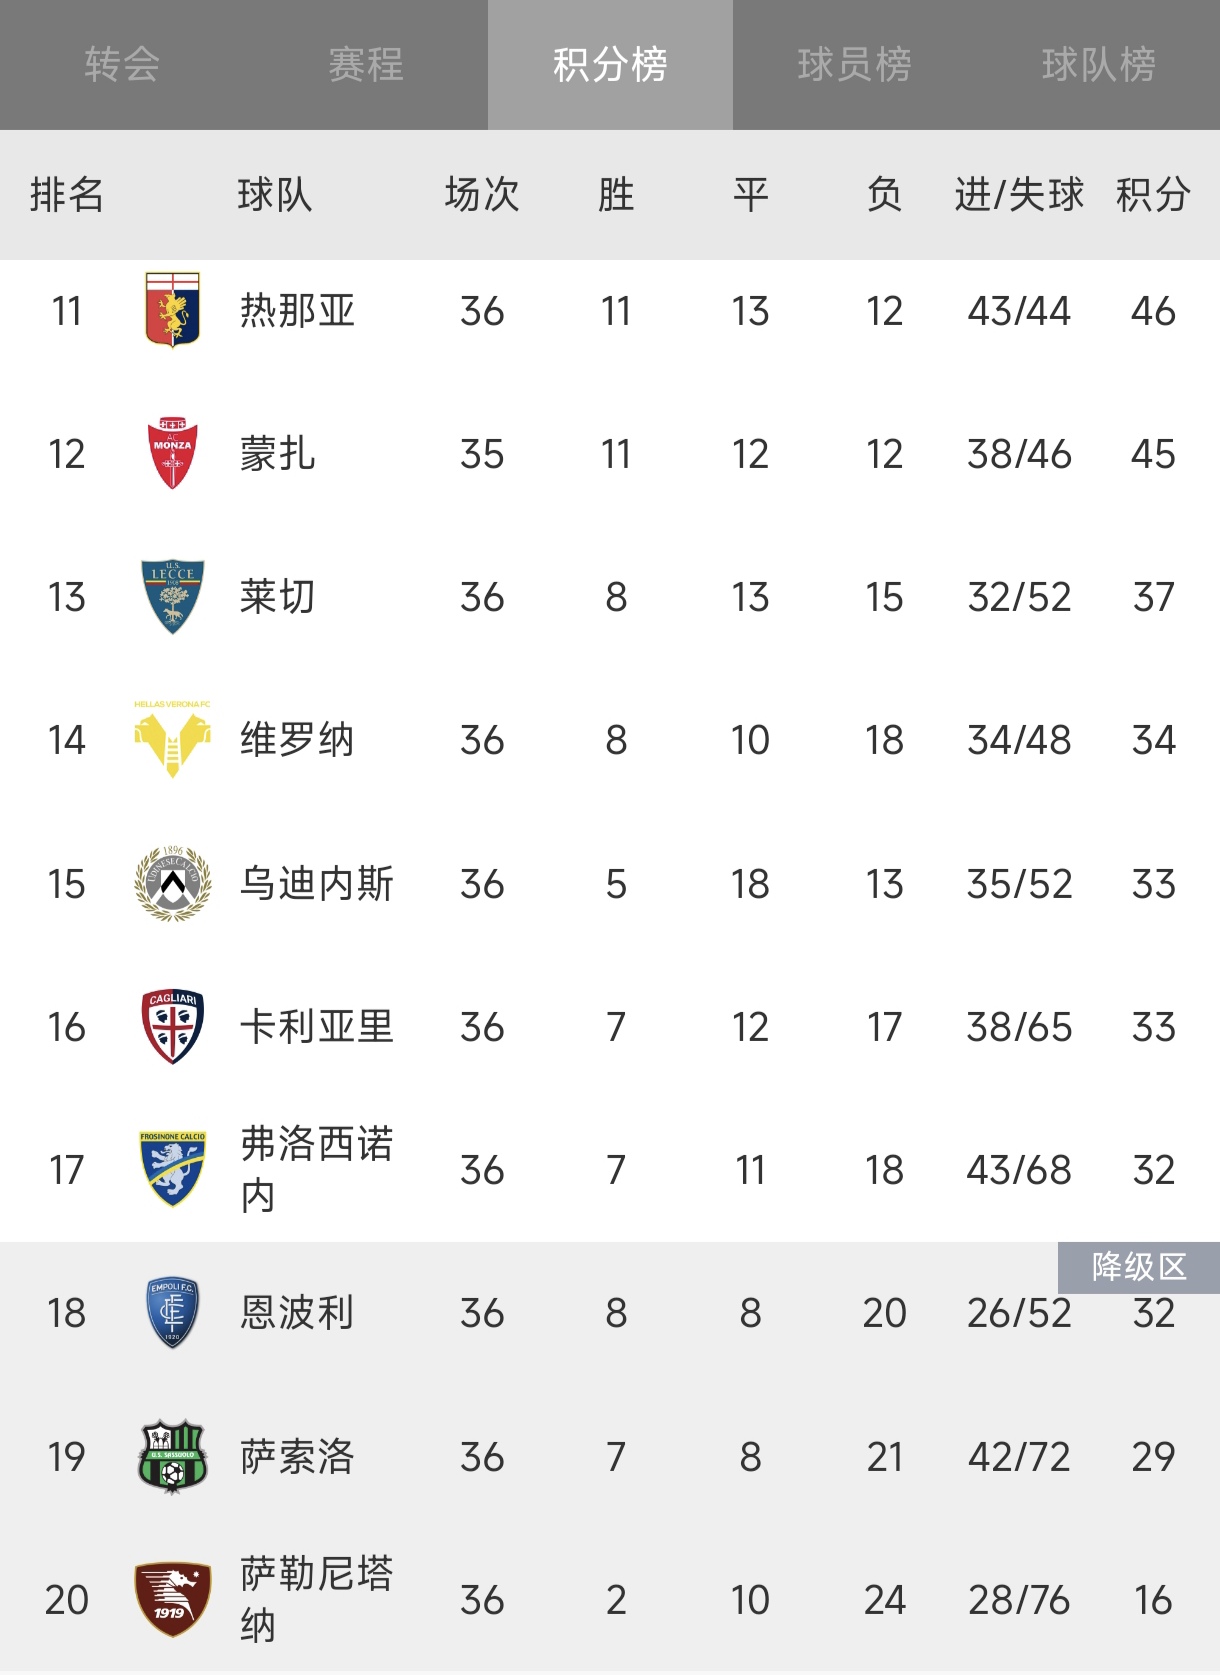
Task: Click the Lecce team crest icon
Action: (172, 597)
